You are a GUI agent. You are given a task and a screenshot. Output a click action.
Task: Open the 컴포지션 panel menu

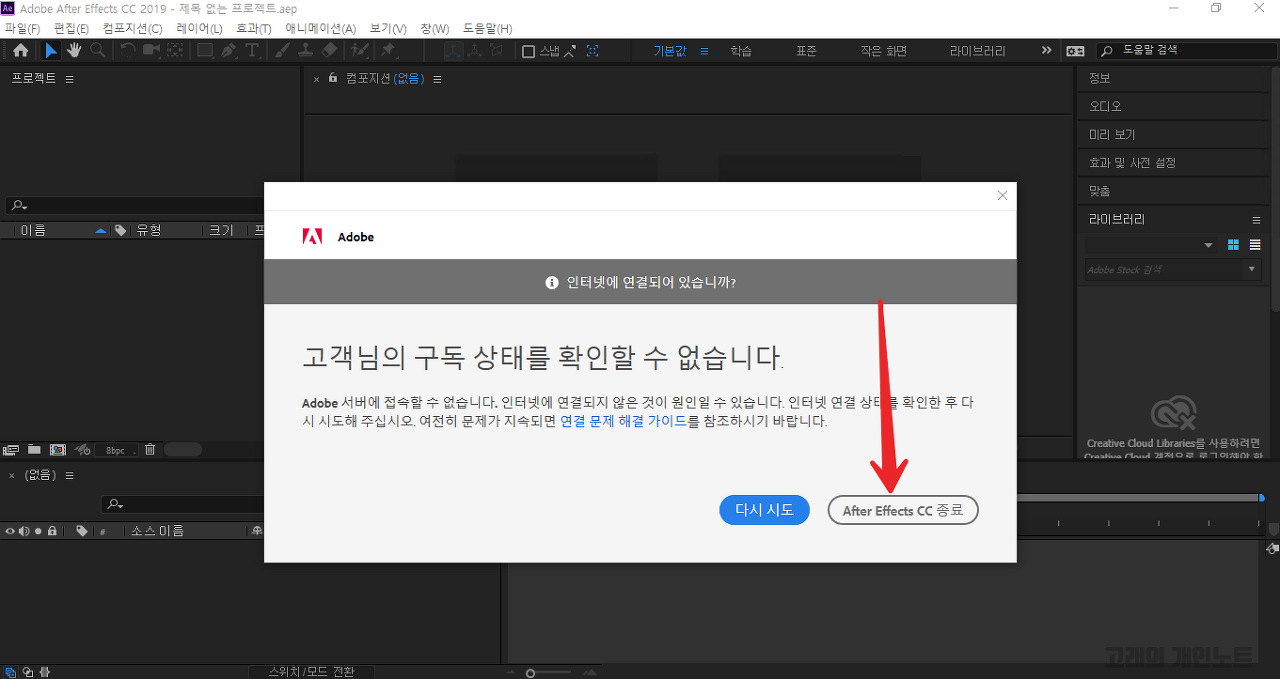(x=437, y=79)
